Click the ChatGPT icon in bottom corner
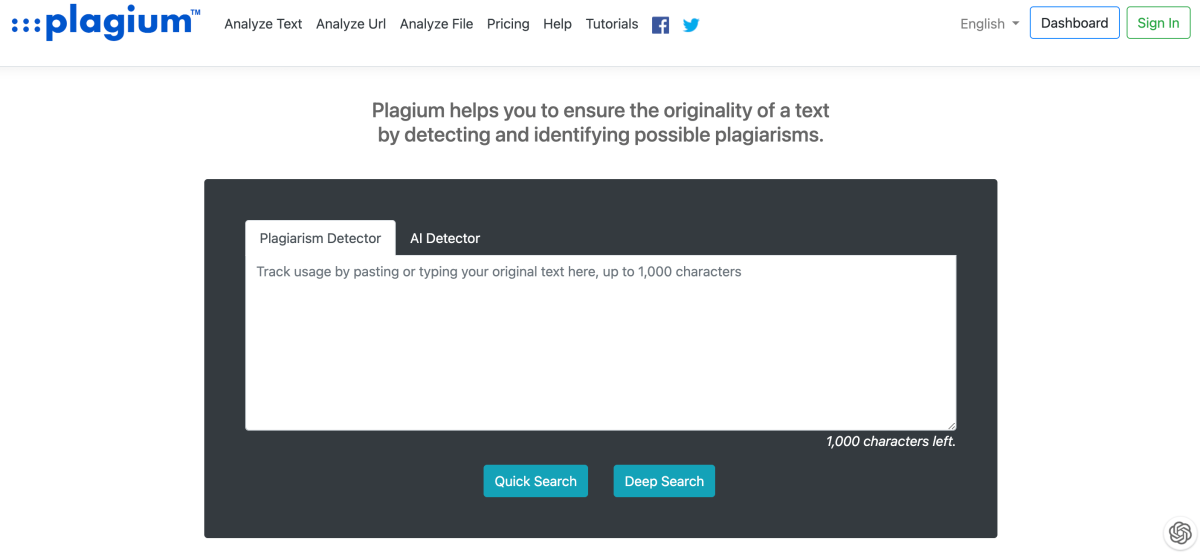Screen dimensions: 1200x556 [x=1180, y=533]
